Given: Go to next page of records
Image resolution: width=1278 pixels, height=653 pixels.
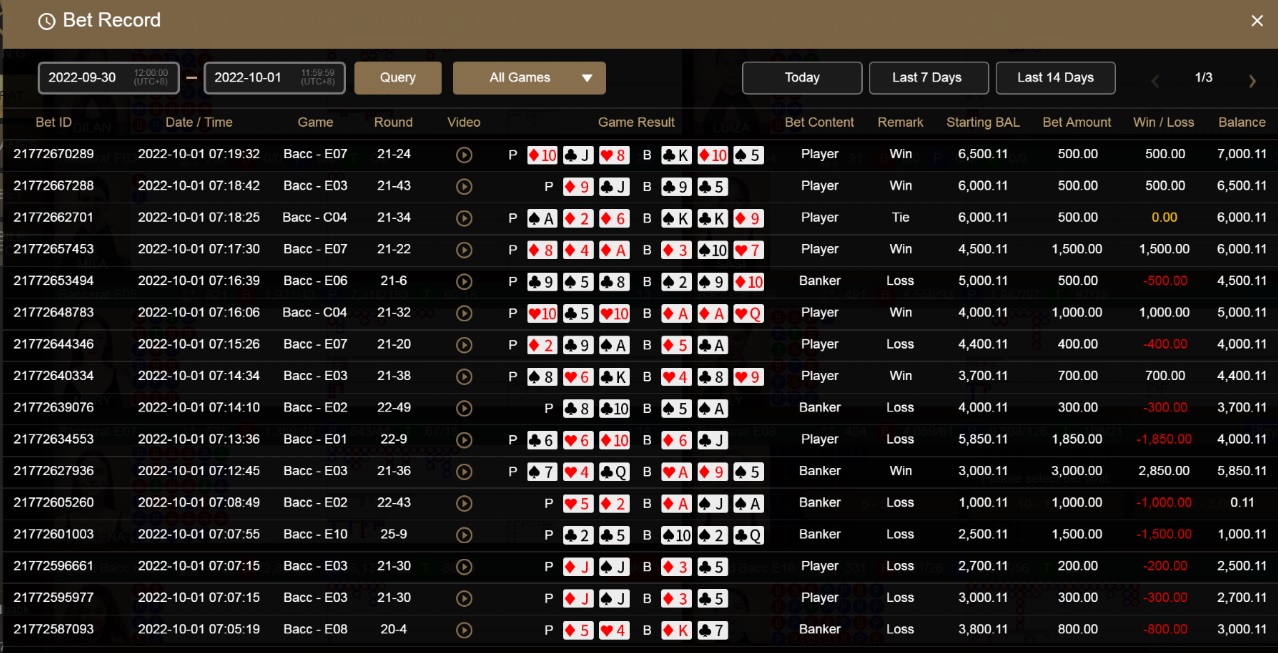Looking at the screenshot, I should pyautogui.click(x=1252, y=81).
